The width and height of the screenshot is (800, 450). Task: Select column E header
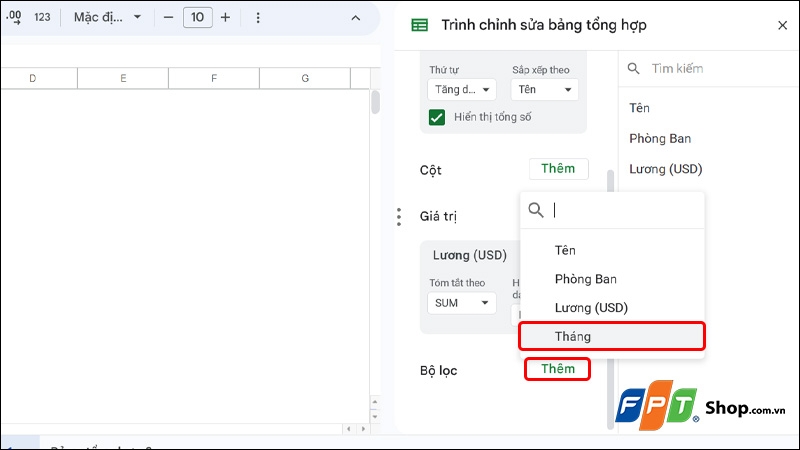point(123,79)
